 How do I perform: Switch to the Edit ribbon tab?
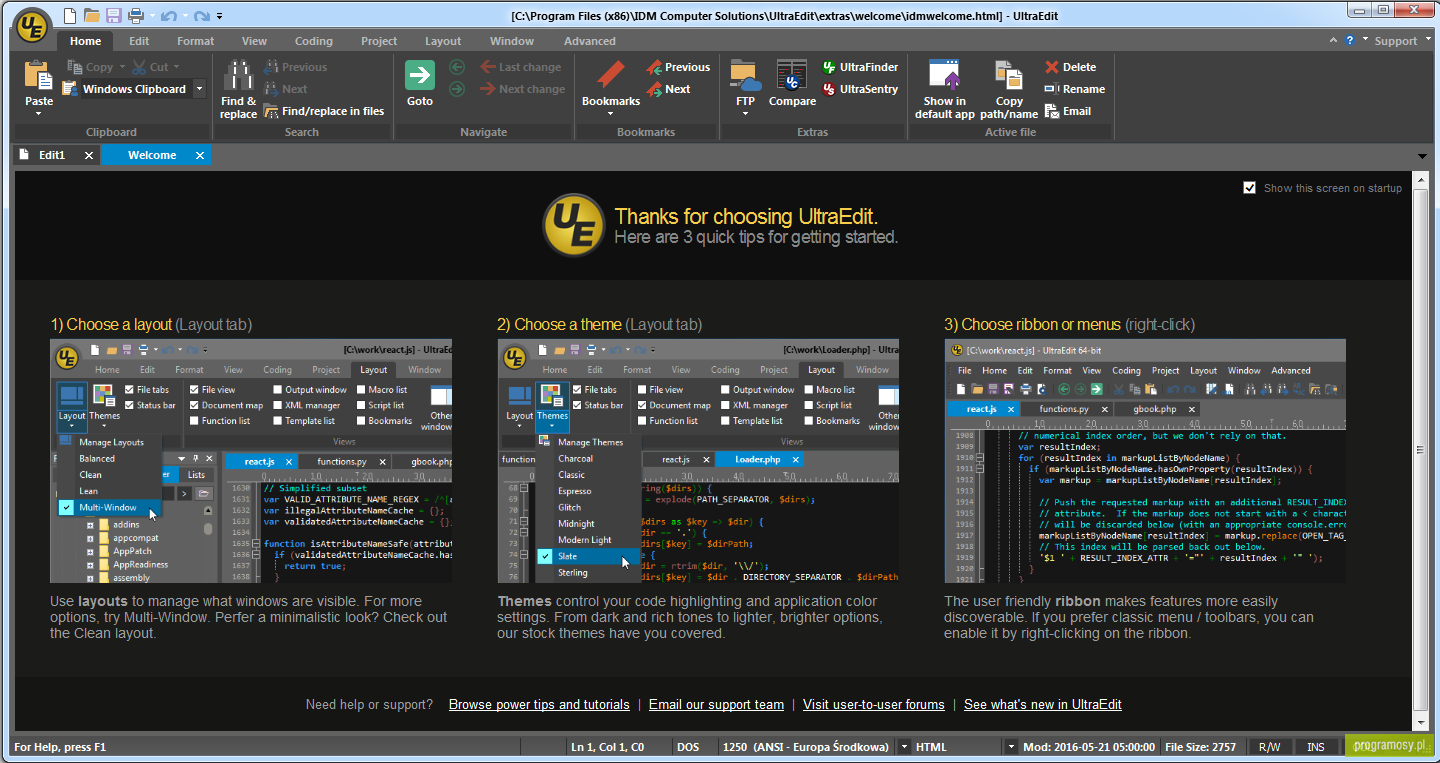point(139,41)
